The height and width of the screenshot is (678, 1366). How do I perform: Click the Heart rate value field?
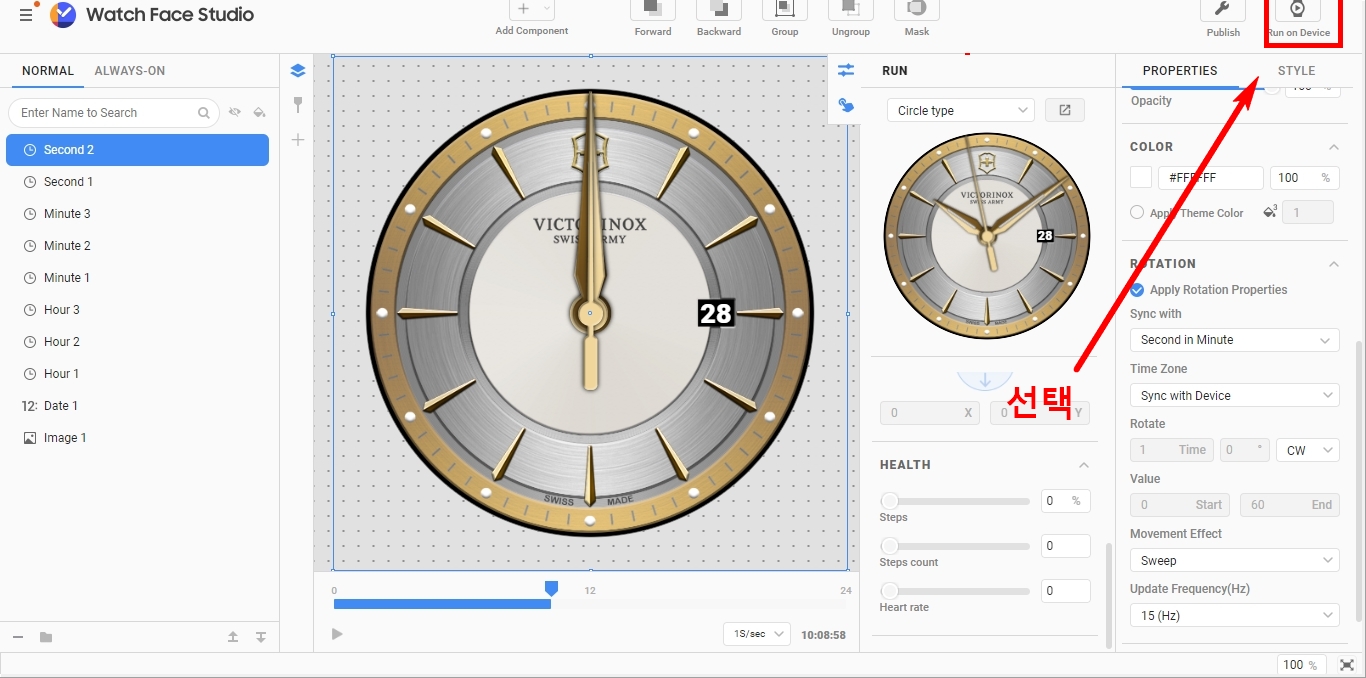1065,591
